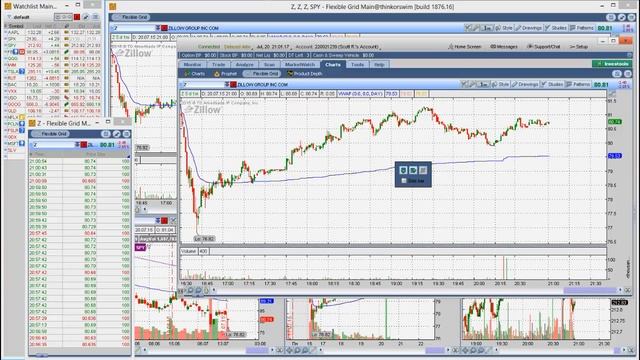
Task: Click the Symbol column header in watchlist
Action: 16,26
